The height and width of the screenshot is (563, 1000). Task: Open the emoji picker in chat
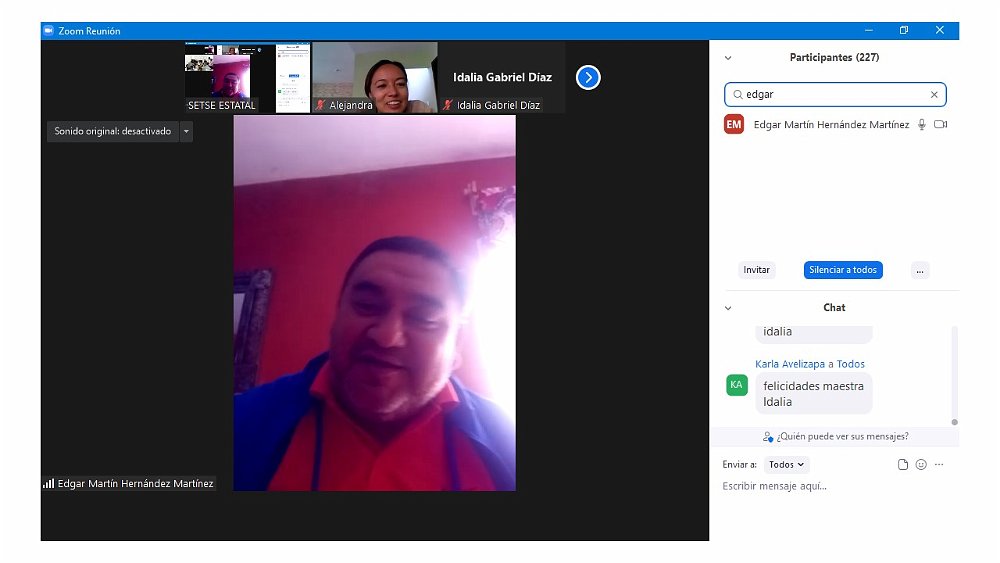coord(921,465)
